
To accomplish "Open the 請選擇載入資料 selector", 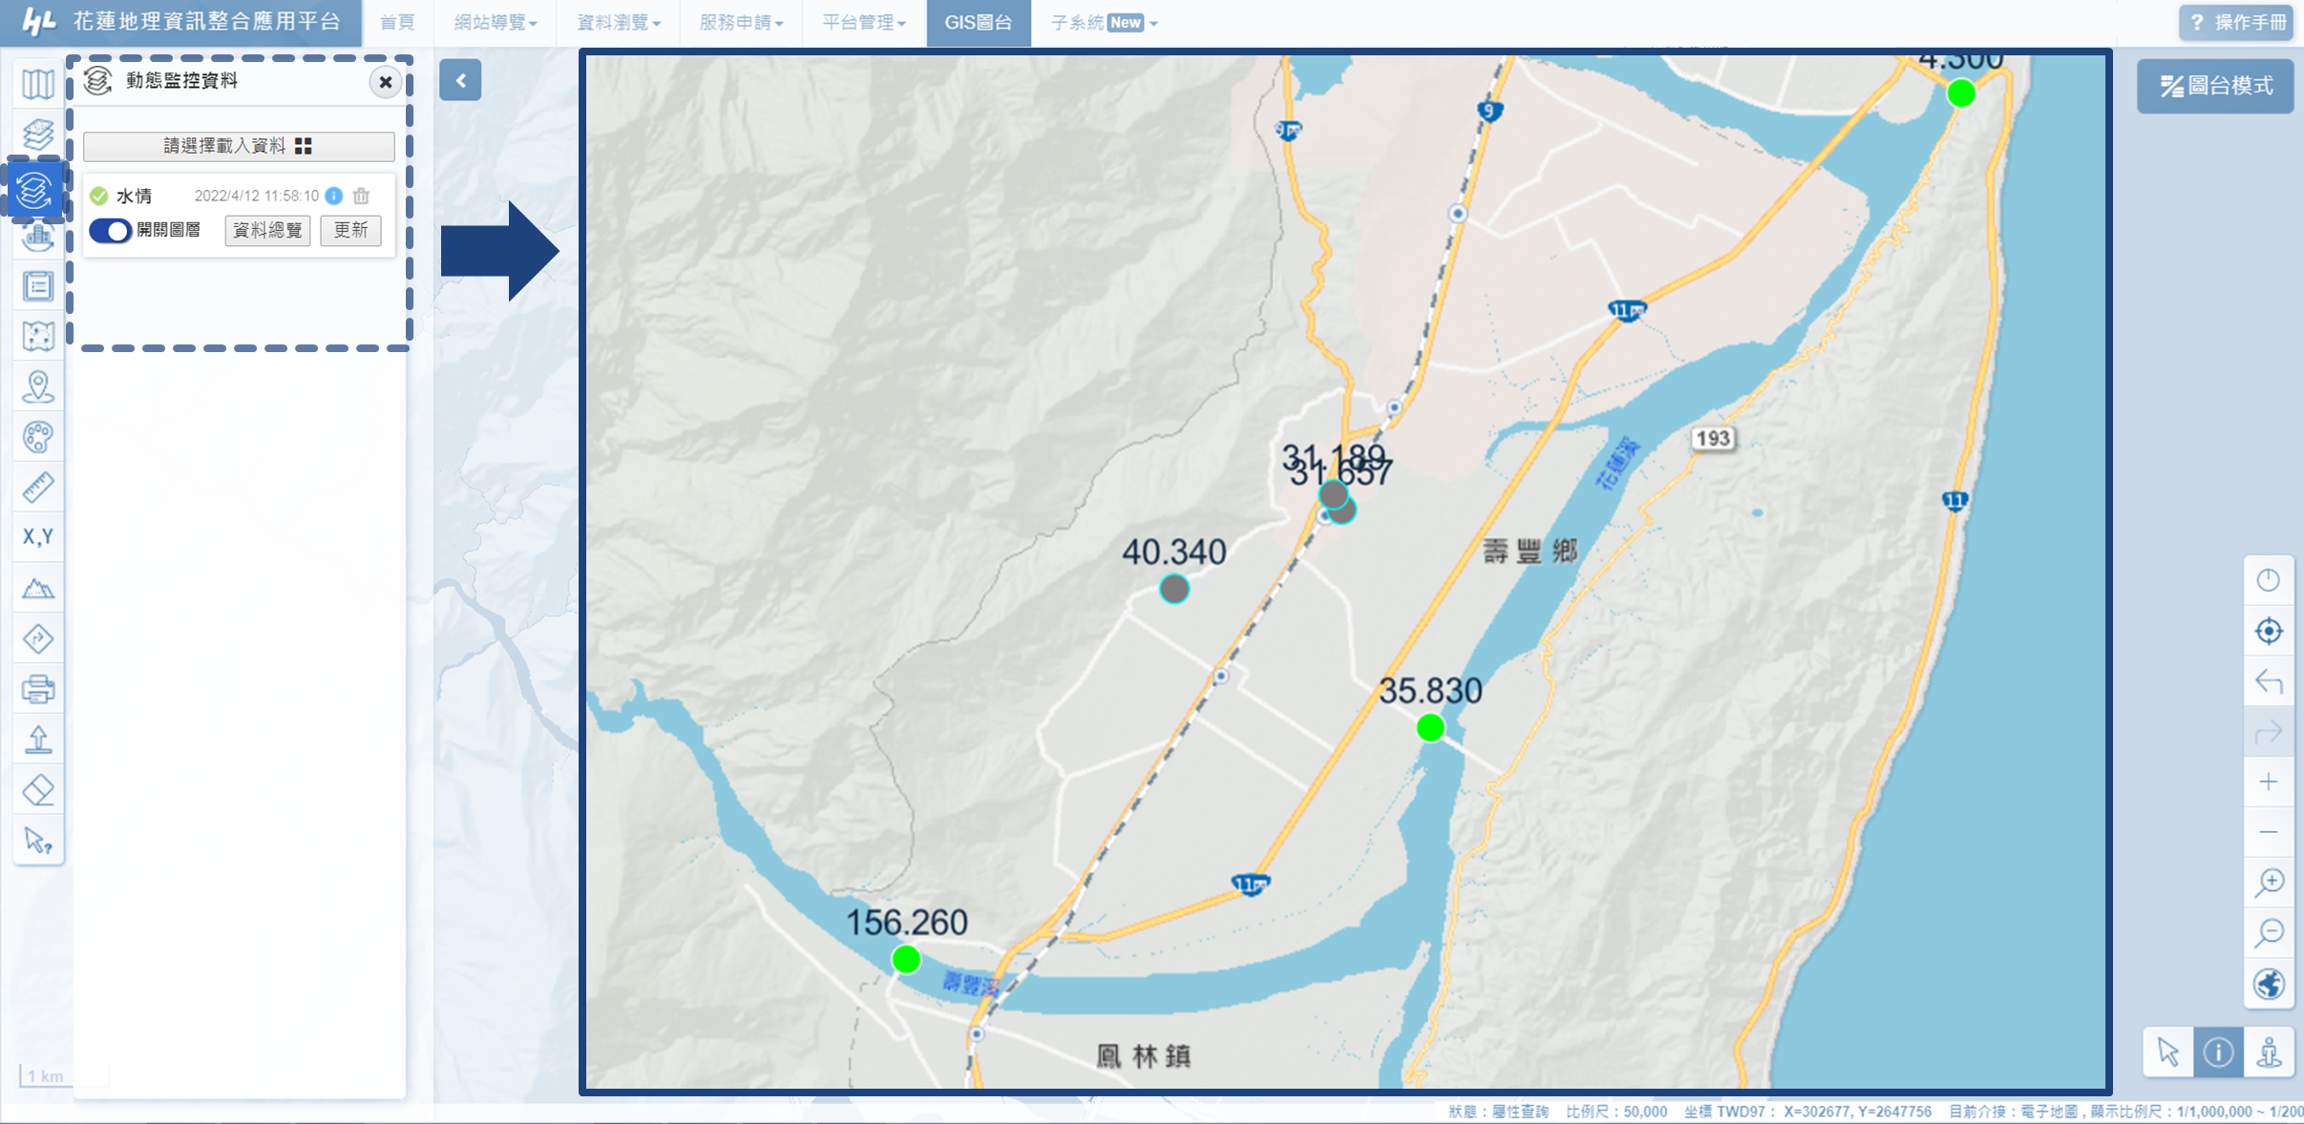I will coord(238,146).
